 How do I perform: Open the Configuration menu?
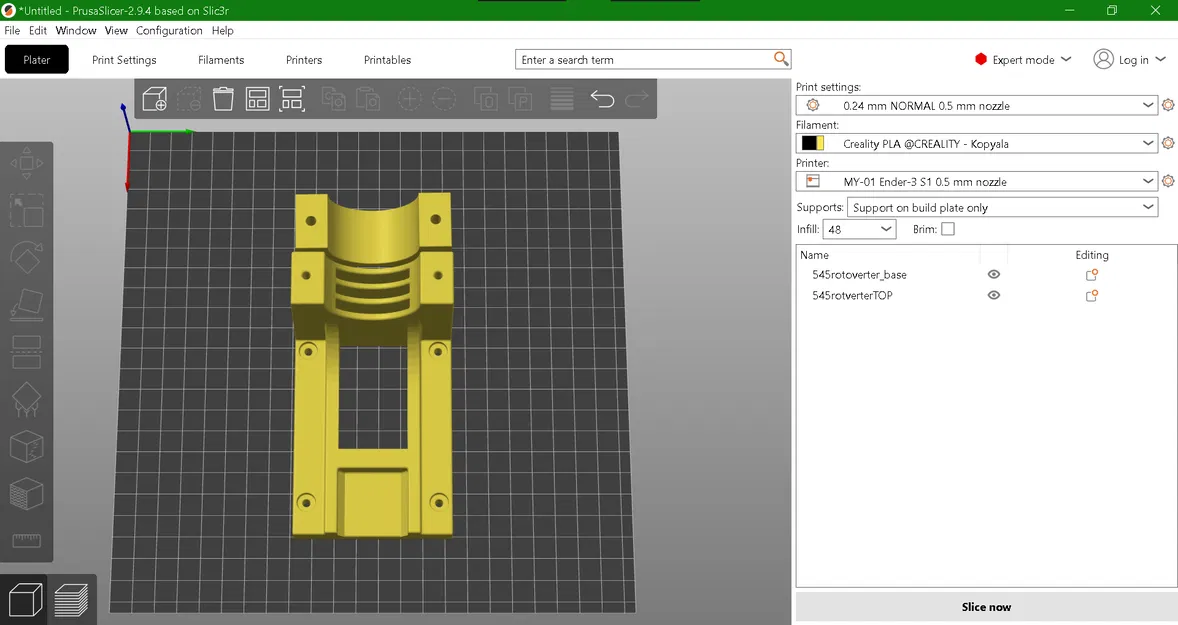169,31
